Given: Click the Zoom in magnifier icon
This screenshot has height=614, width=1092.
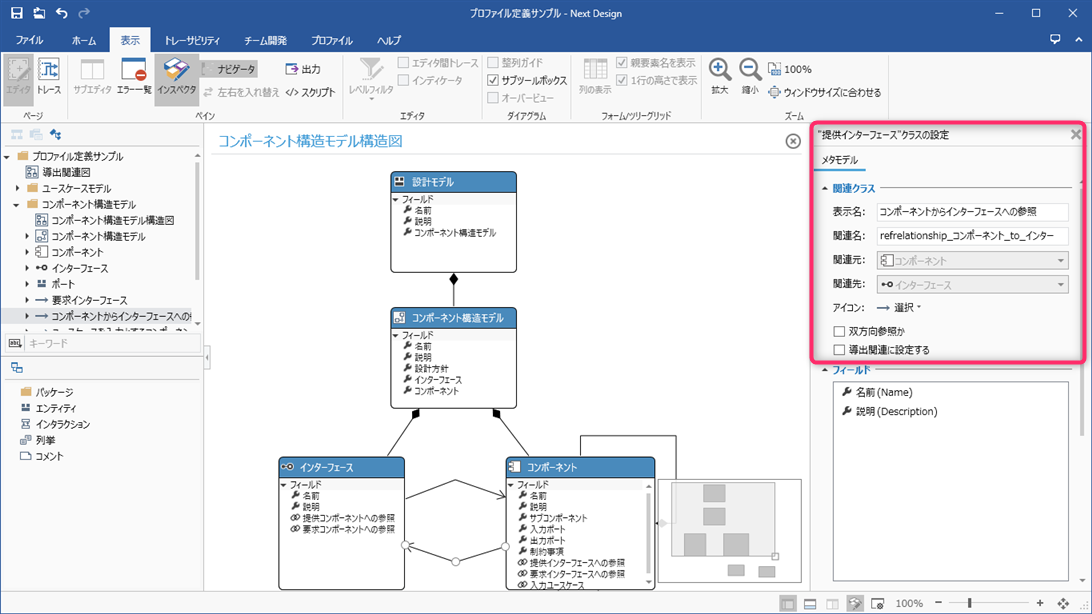Looking at the screenshot, I should pyautogui.click(x=719, y=75).
